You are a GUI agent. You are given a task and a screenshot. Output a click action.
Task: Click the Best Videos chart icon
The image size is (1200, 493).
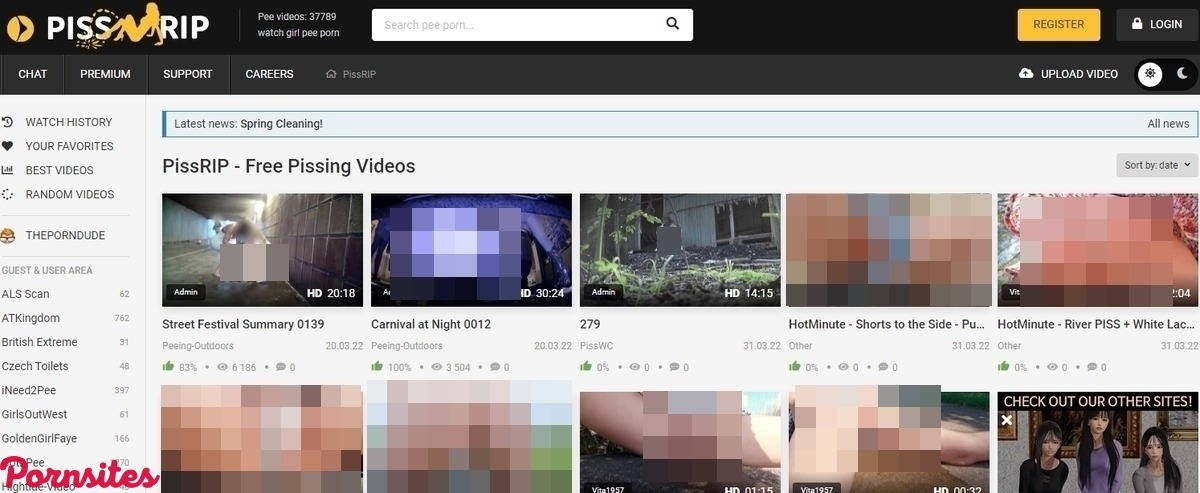pos(7,170)
